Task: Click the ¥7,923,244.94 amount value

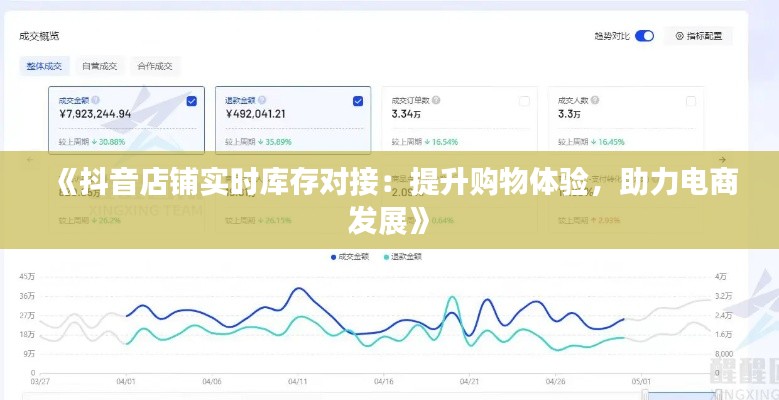Action: [x=95, y=114]
